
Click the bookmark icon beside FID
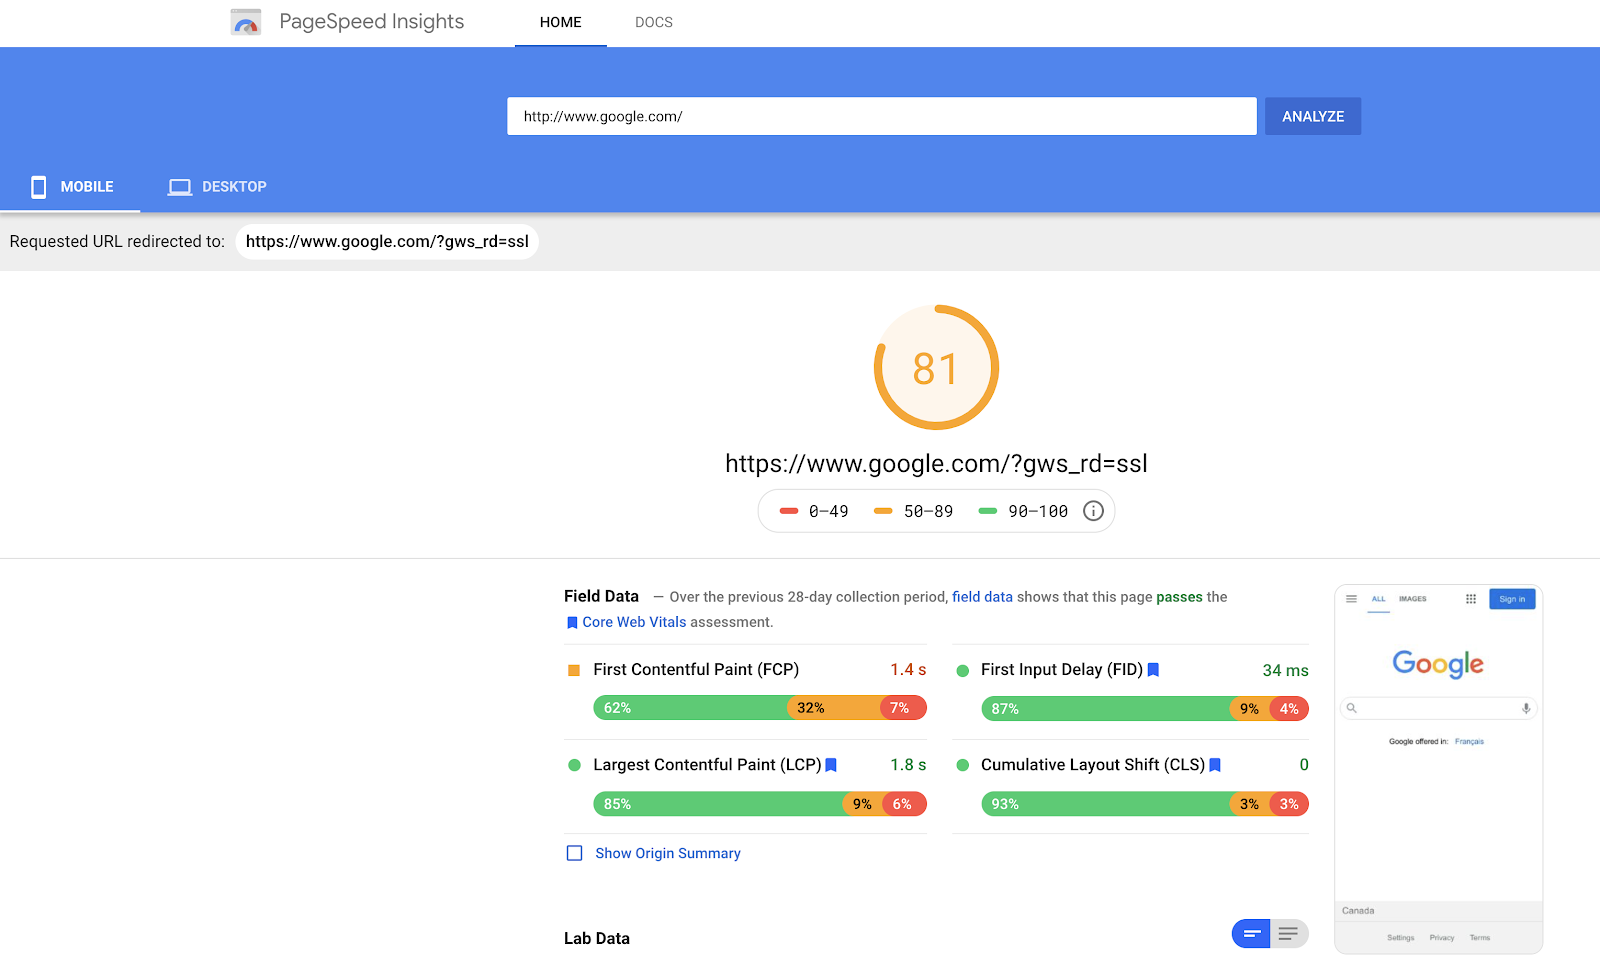[1153, 670]
